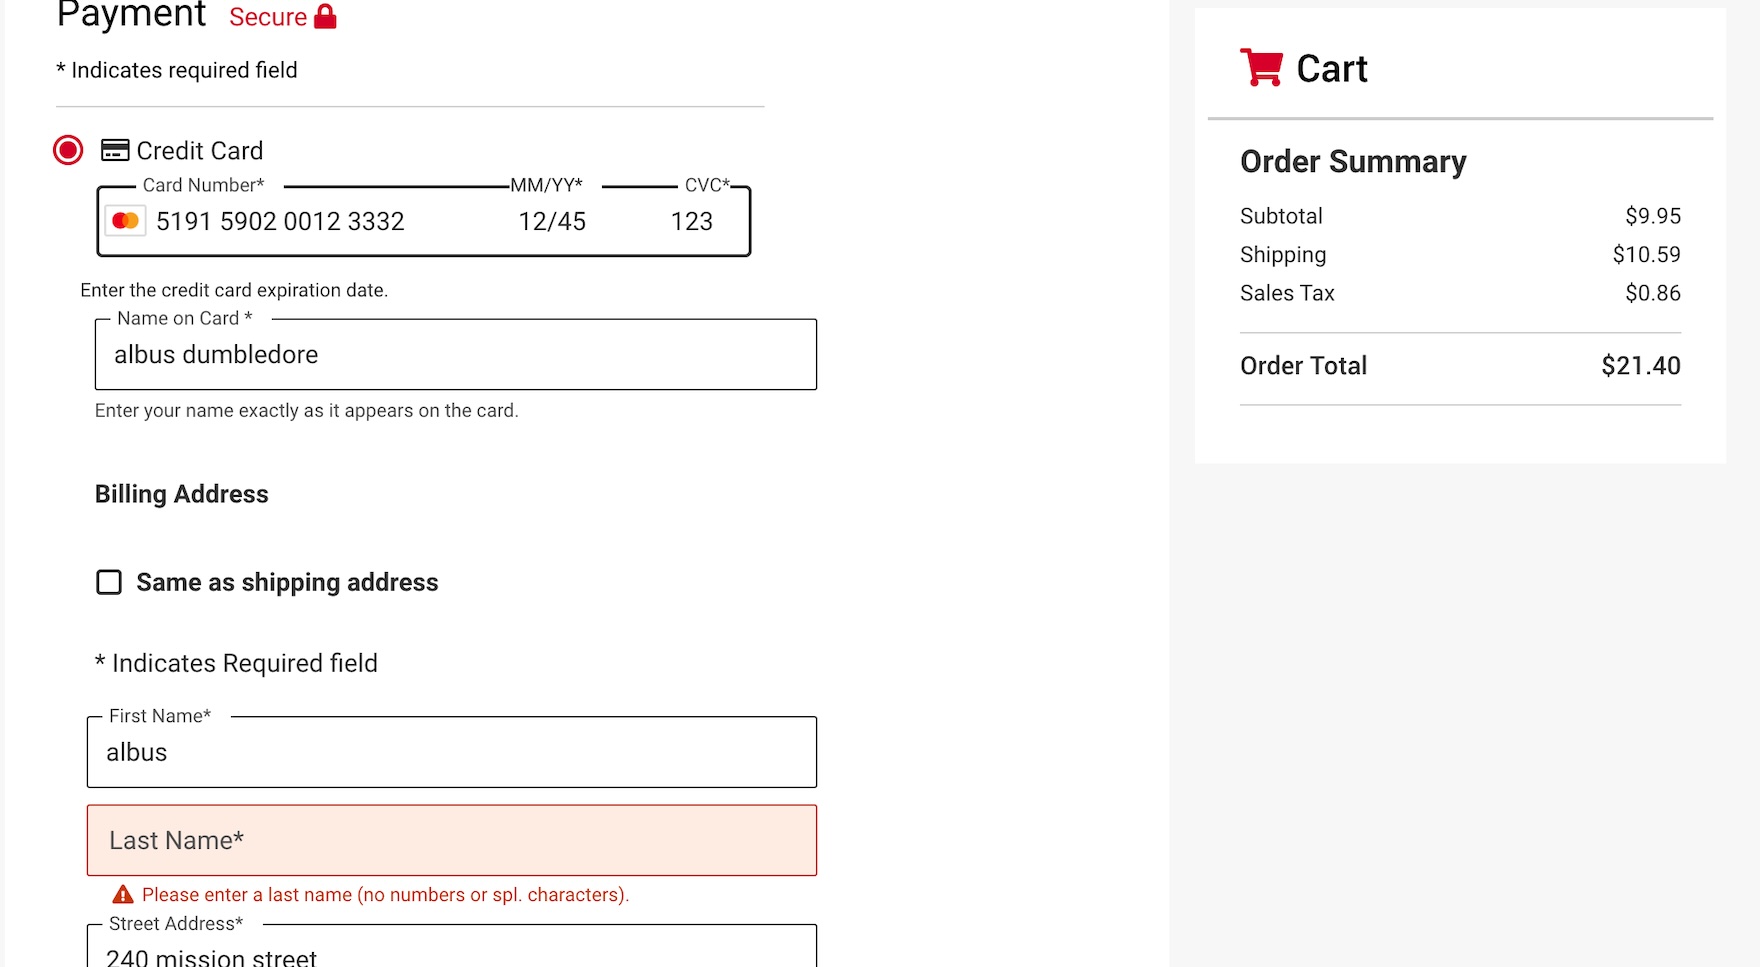
Task: Click the First Name input field
Action: (451, 752)
